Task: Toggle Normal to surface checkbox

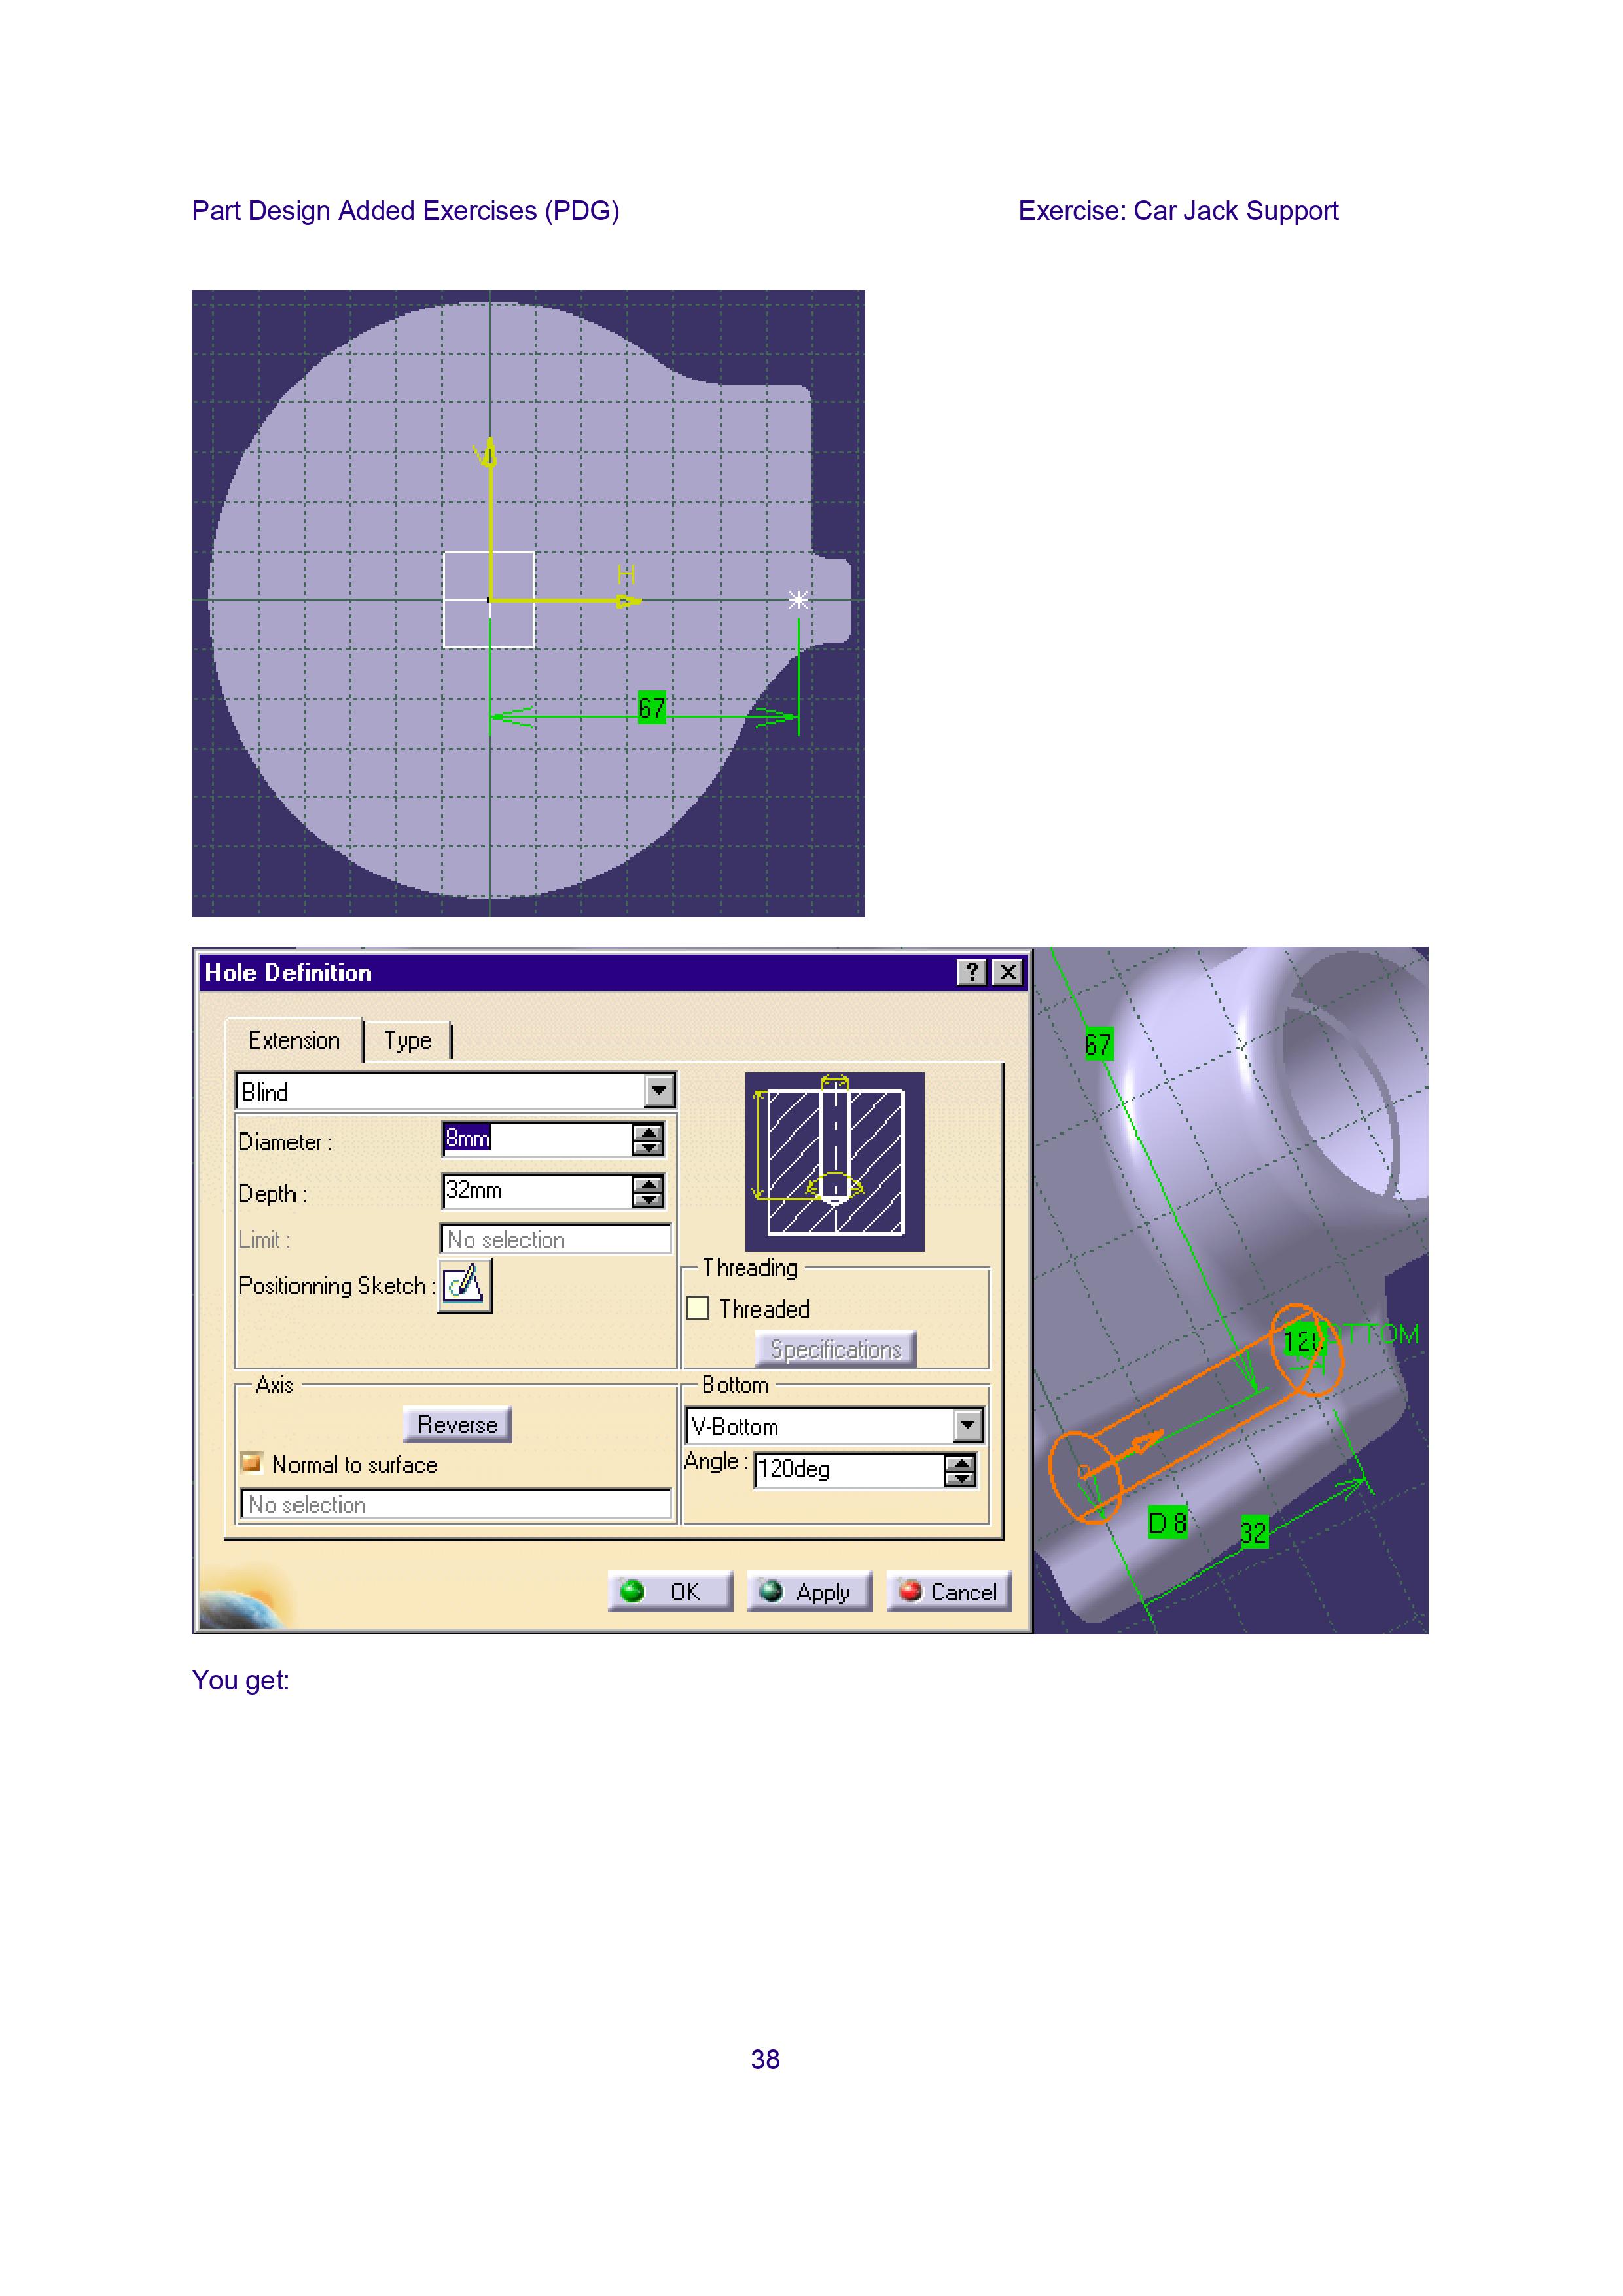Action: [252, 1463]
